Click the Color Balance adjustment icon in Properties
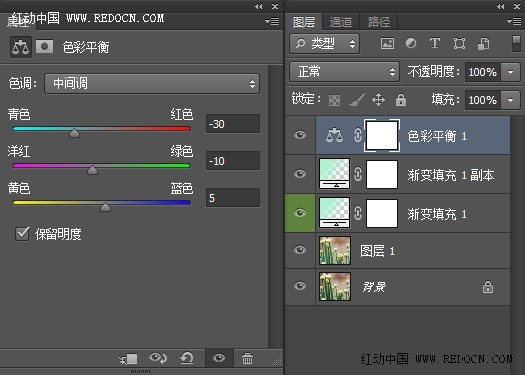525x375 pixels. coord(21,47)
